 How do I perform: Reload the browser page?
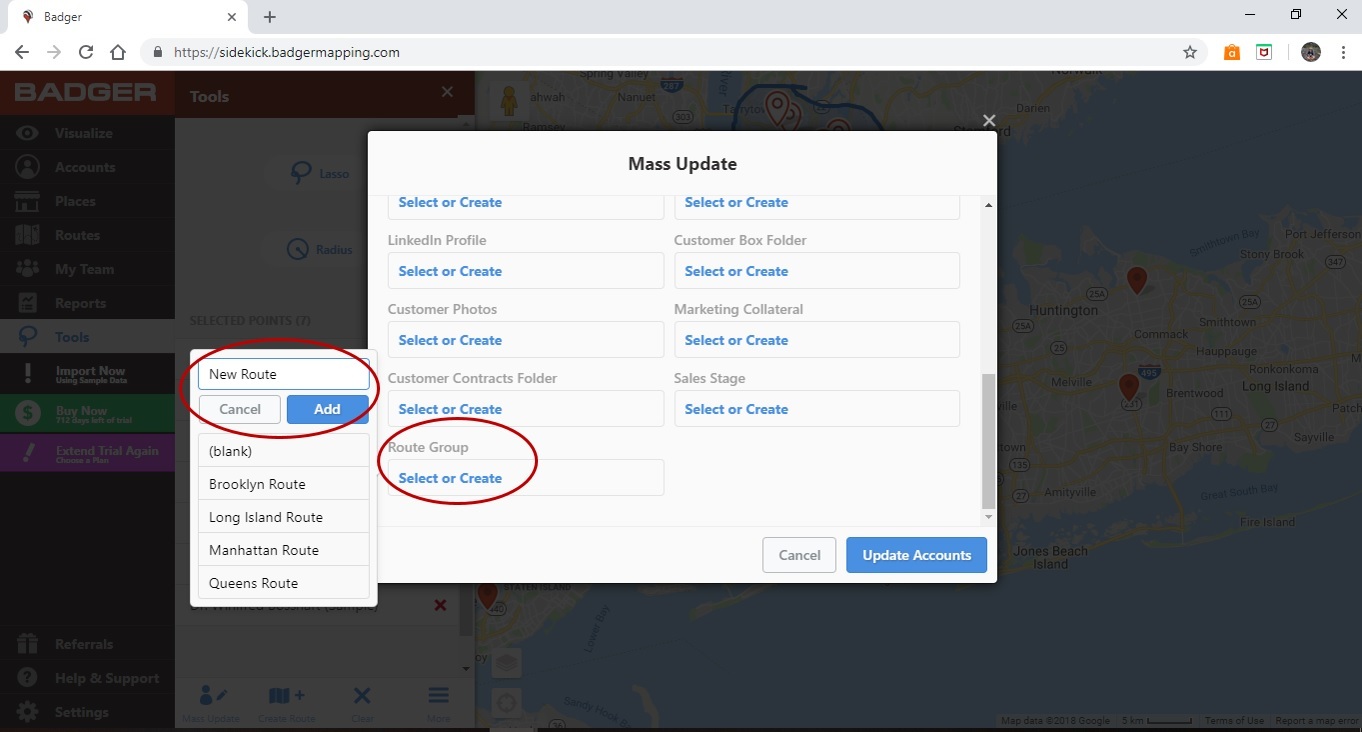86,52
